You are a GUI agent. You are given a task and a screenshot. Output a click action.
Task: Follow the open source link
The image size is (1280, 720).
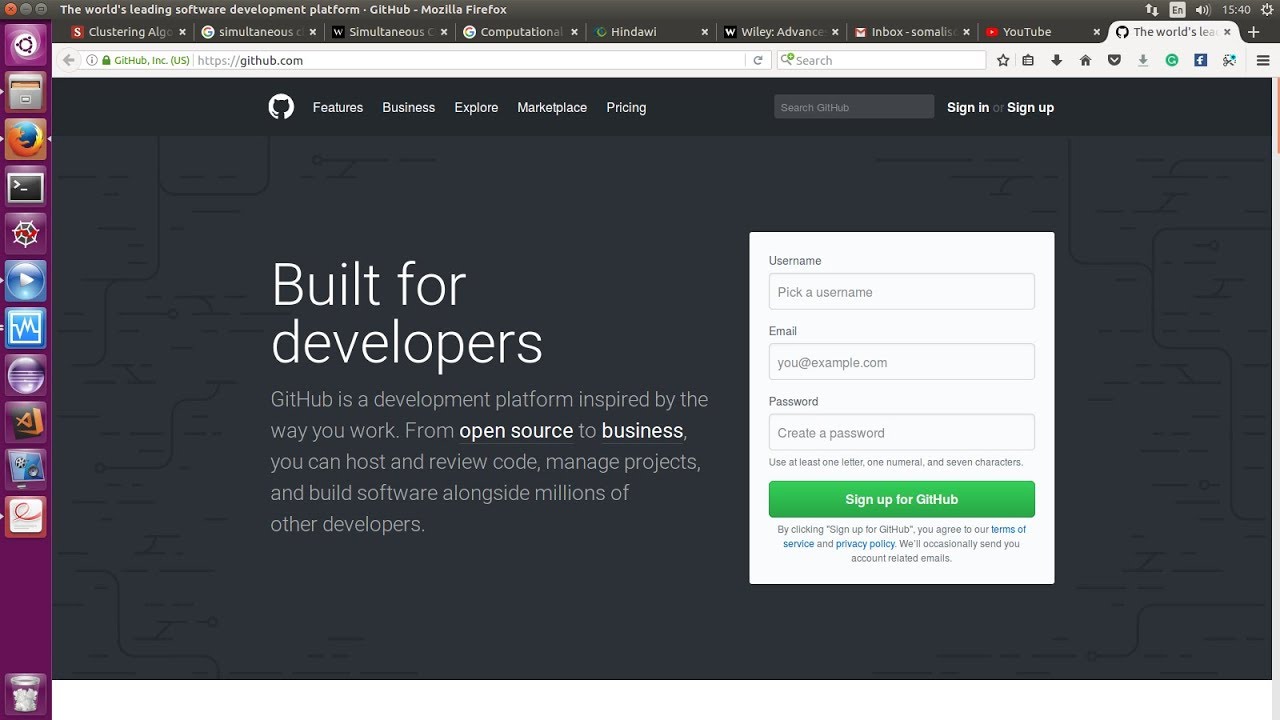[x=516, y=431]
